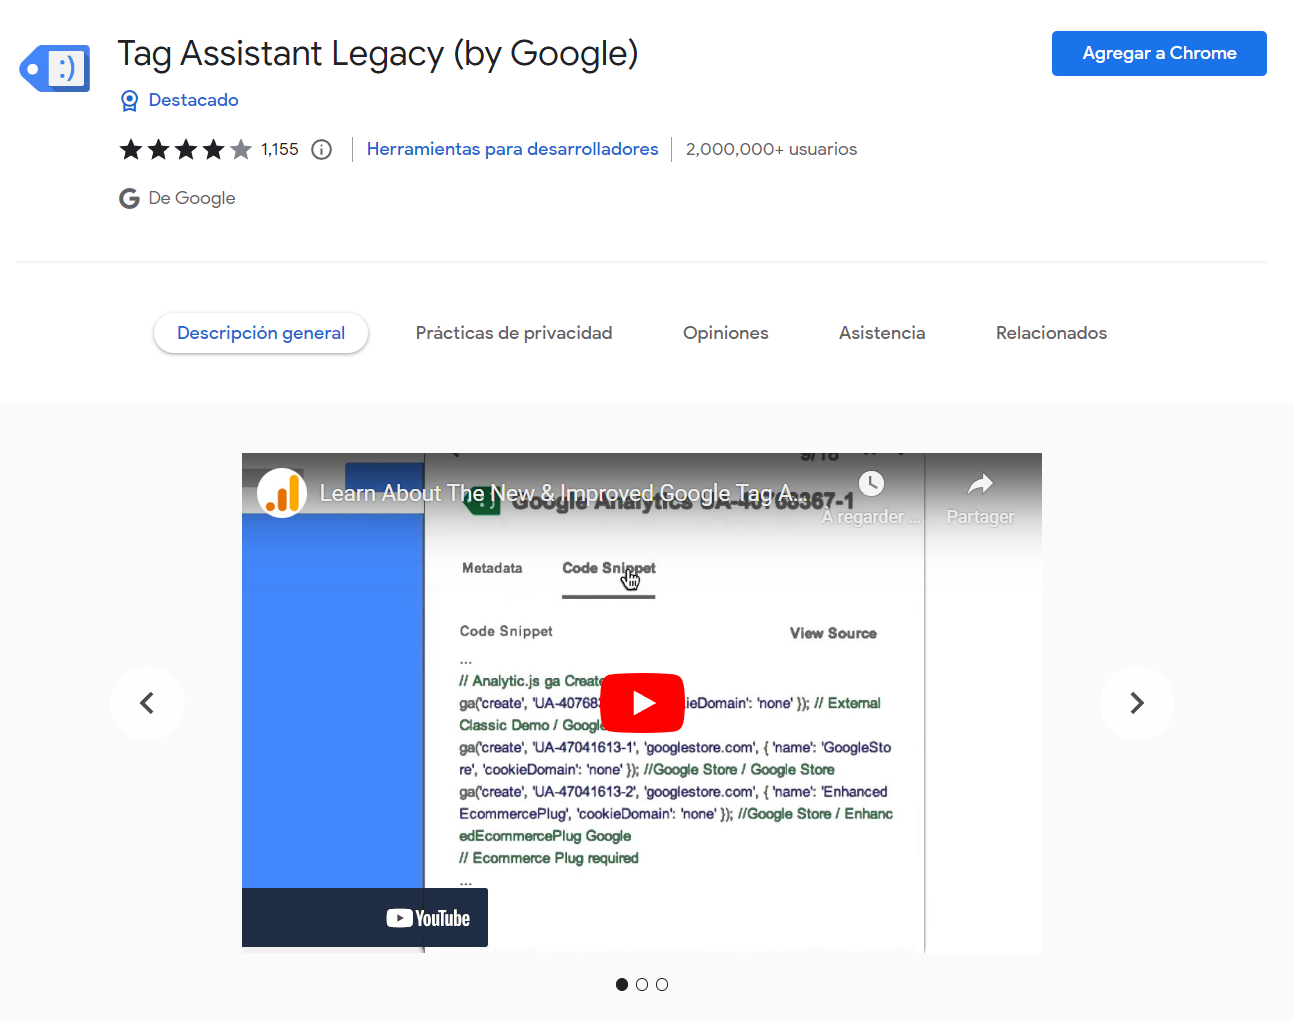The image size is (1294, 1020).
Task: Click 'Tag Assistant Legacy (by Google)' title
Action: tap(378, 53)
